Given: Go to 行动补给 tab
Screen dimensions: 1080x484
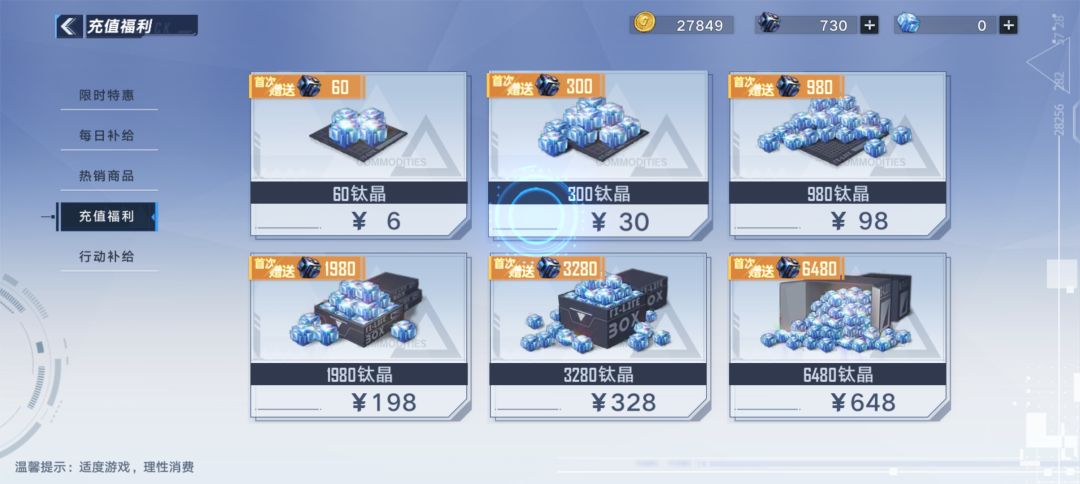Looking at the screenshot, I should pos(107,257).
